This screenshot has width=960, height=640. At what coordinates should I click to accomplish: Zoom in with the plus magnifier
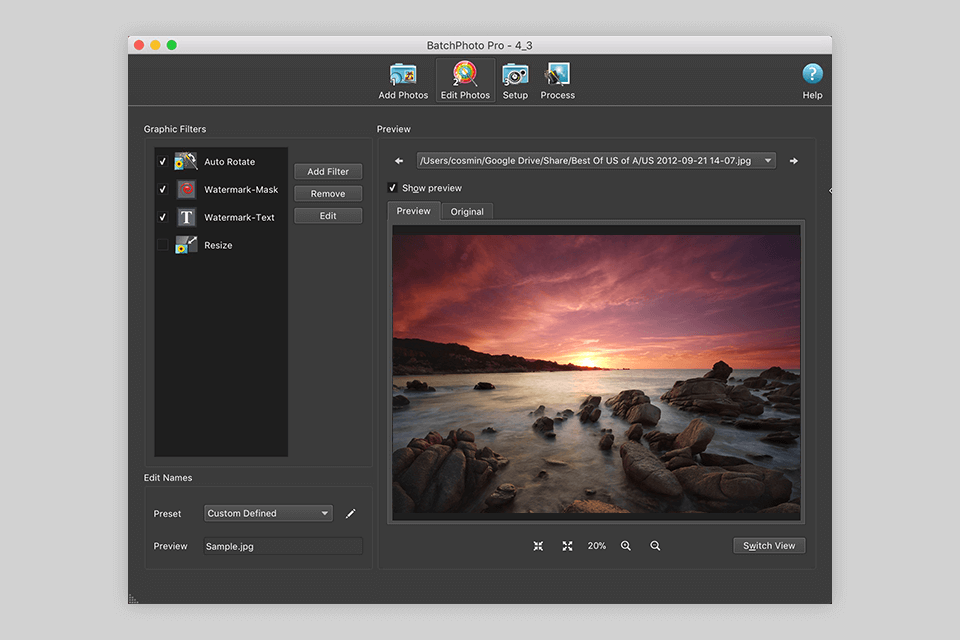point(626,546)
